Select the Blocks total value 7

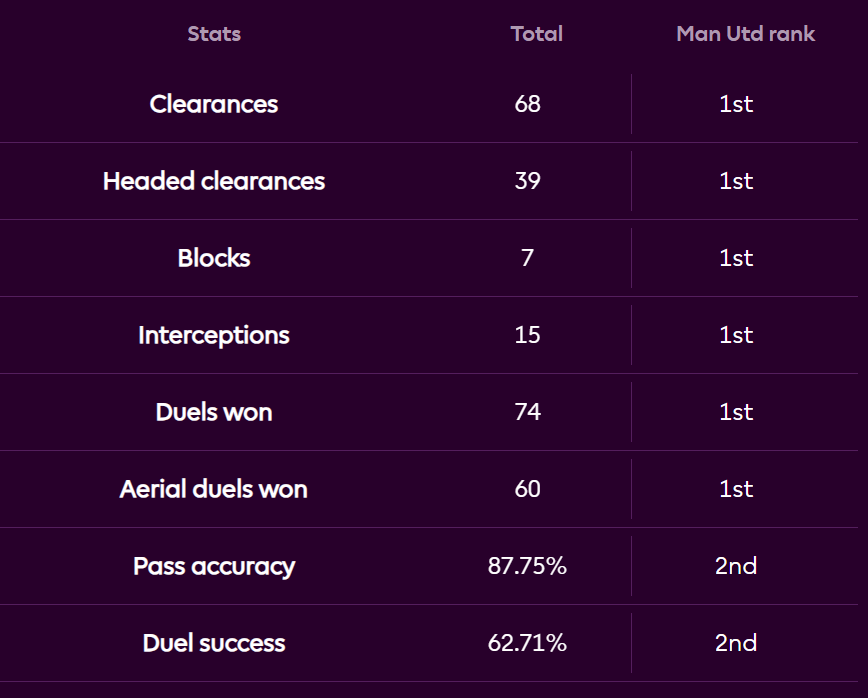(527, 258)
